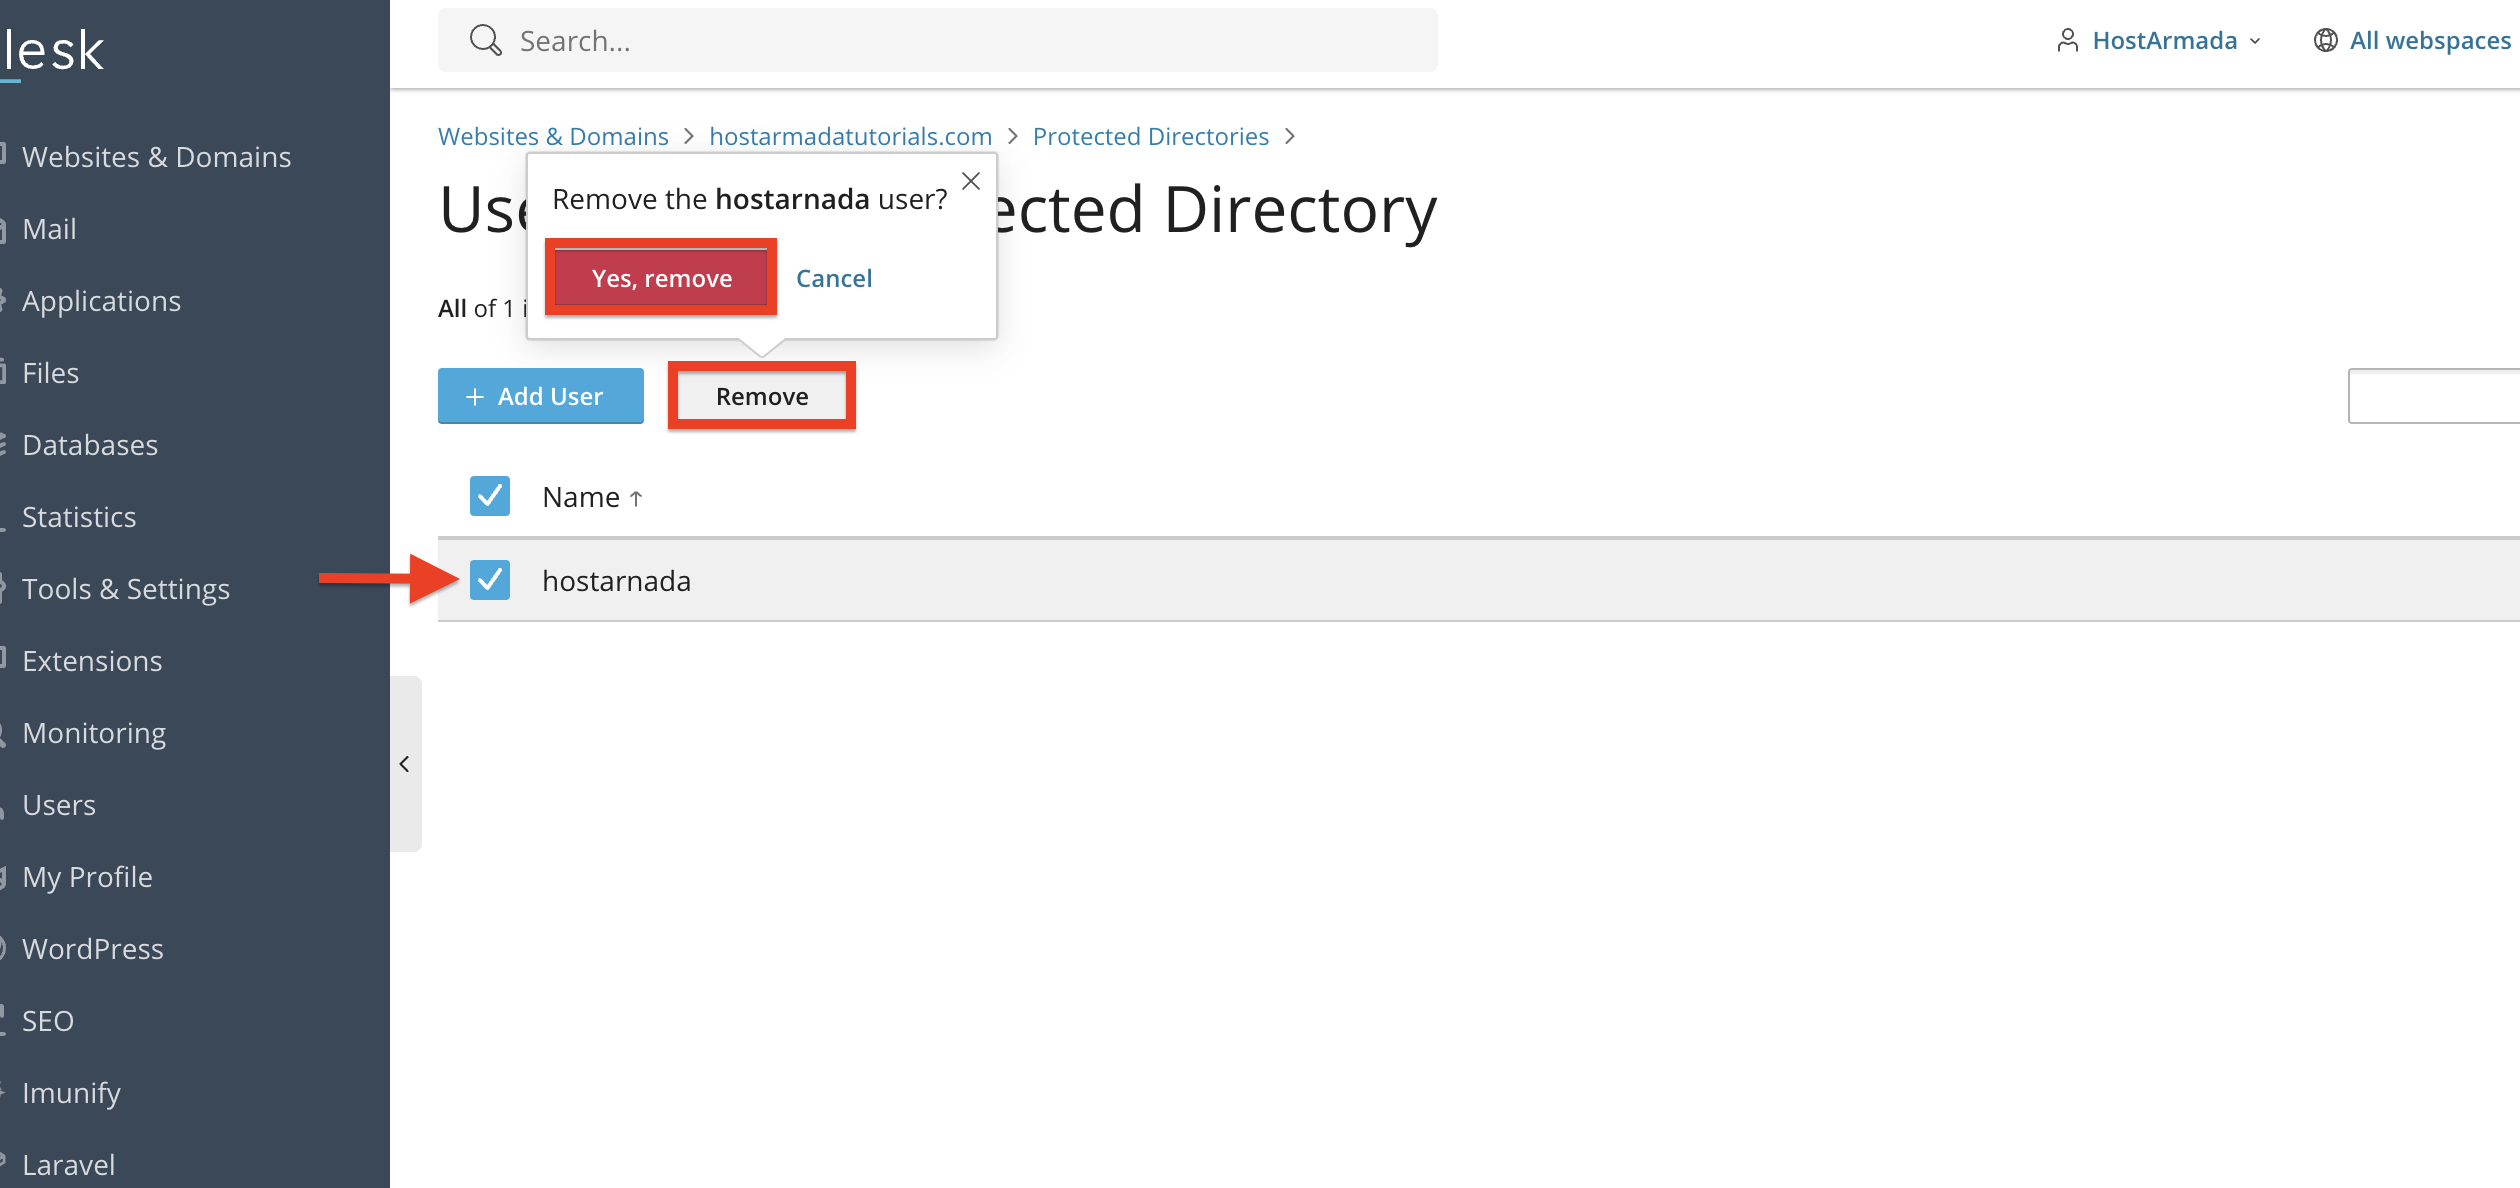The width and height of the screenshot is (2520, 1188).
Task: Collapse the sidebar with the arrow handle
Action: coord(405,764)
